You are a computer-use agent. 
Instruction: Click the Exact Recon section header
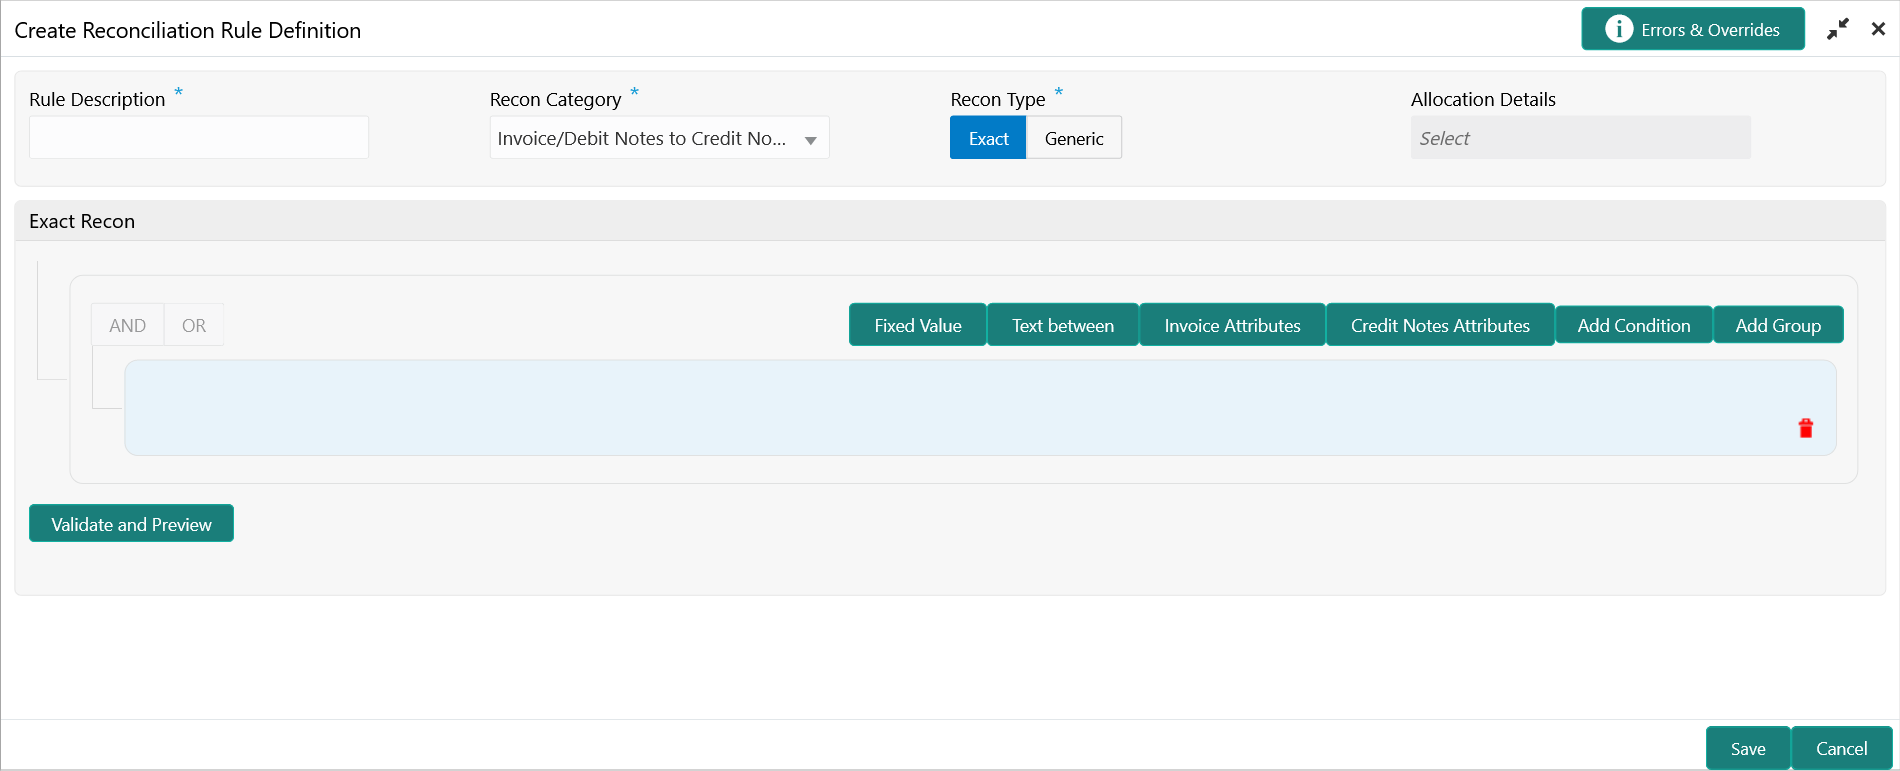point(950,221)
